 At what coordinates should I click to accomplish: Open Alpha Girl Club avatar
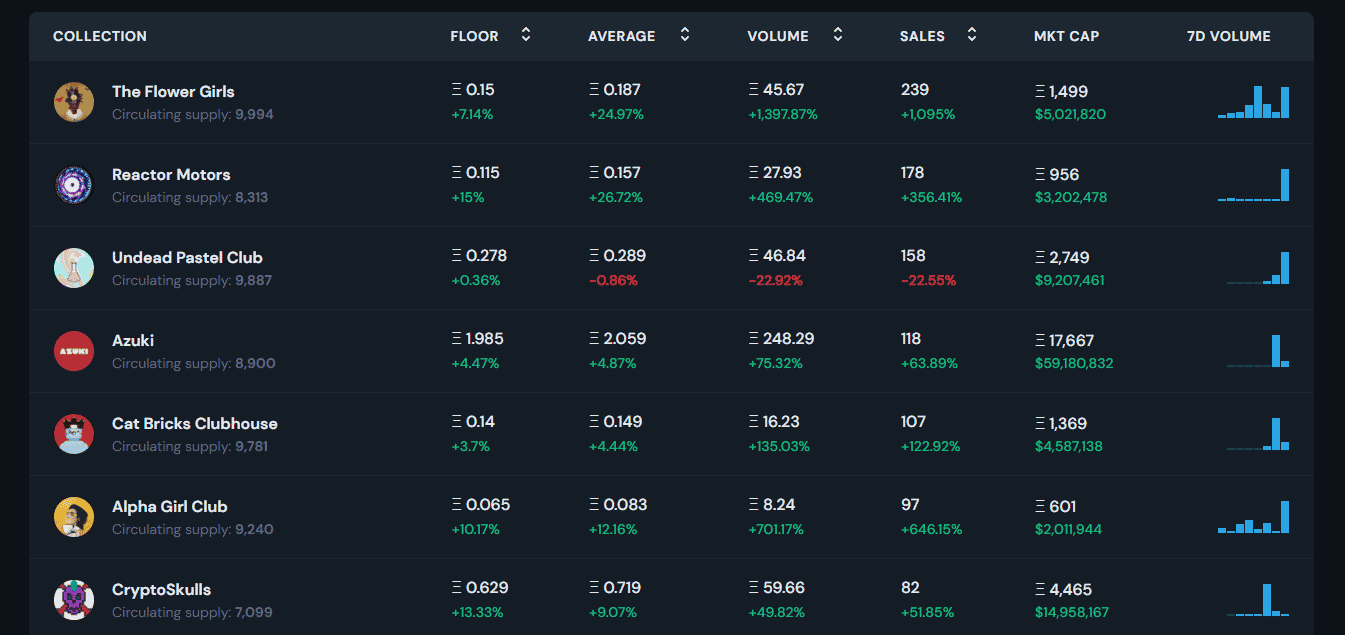pos(74,517)
